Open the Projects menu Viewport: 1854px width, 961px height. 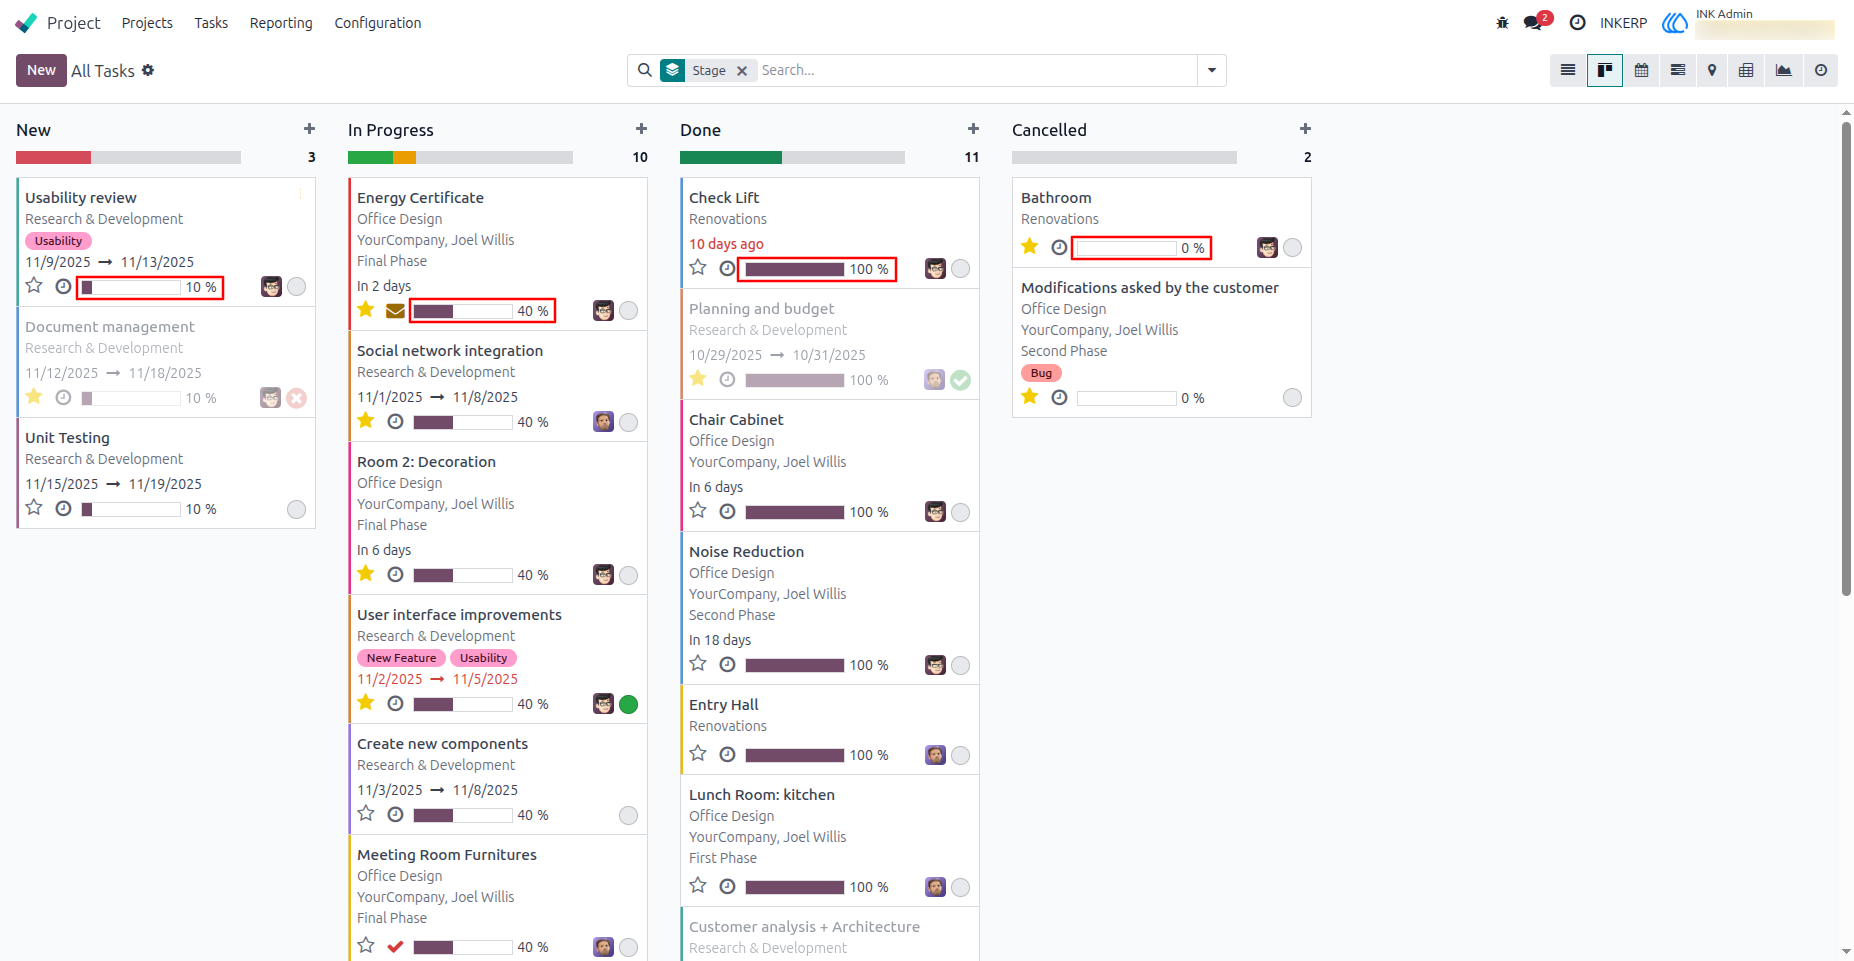(x=147, y=23)
